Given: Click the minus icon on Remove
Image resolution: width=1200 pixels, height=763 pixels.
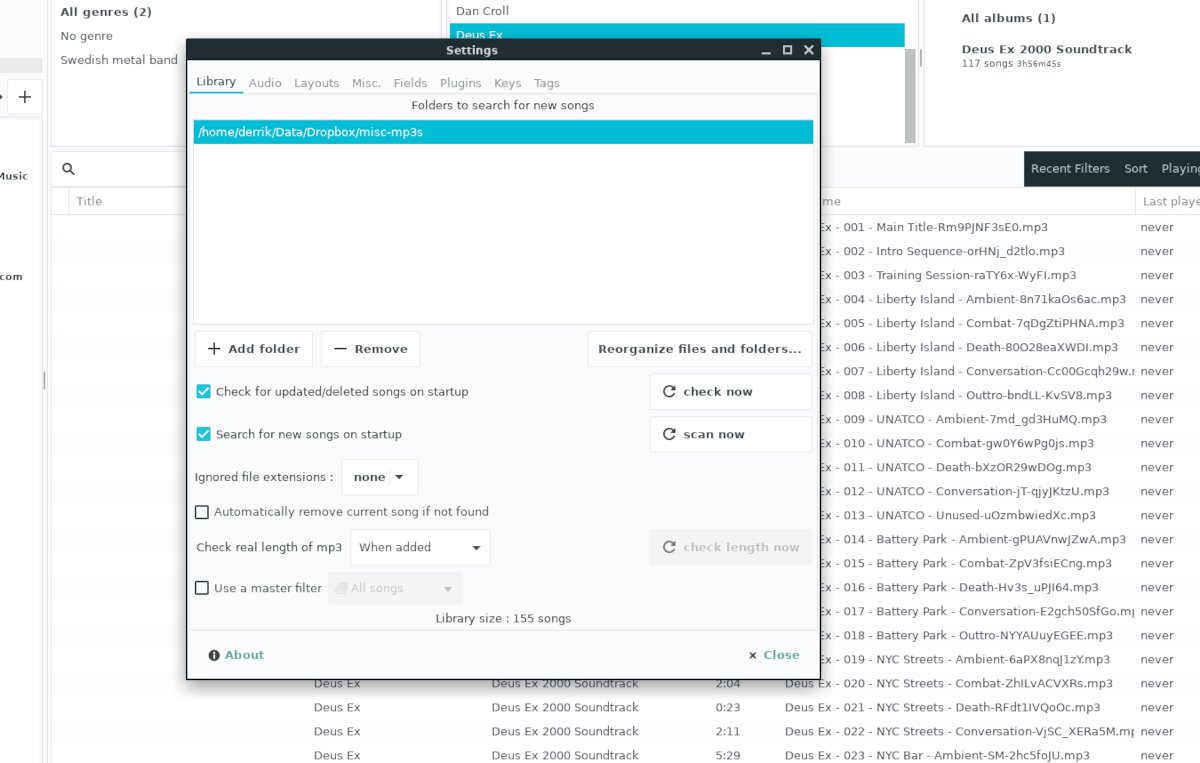Looking at the screenshot, I should (x=340, y=349).
